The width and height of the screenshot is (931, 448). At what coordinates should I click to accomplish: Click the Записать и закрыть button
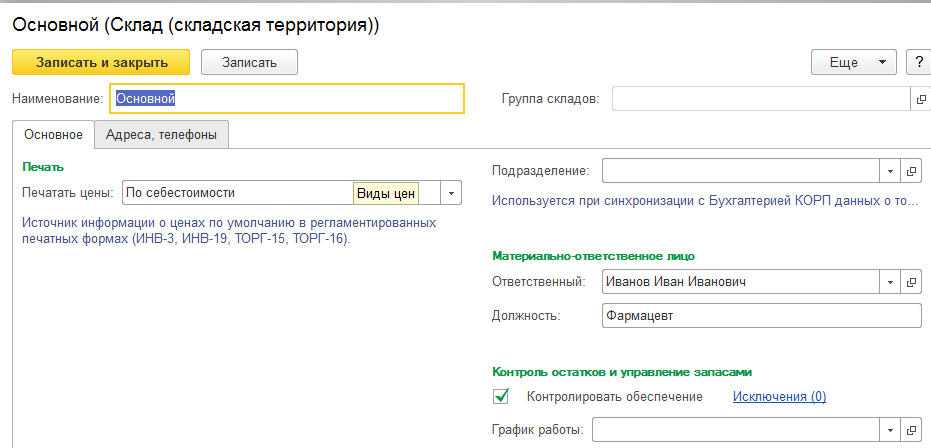point(101,62)
